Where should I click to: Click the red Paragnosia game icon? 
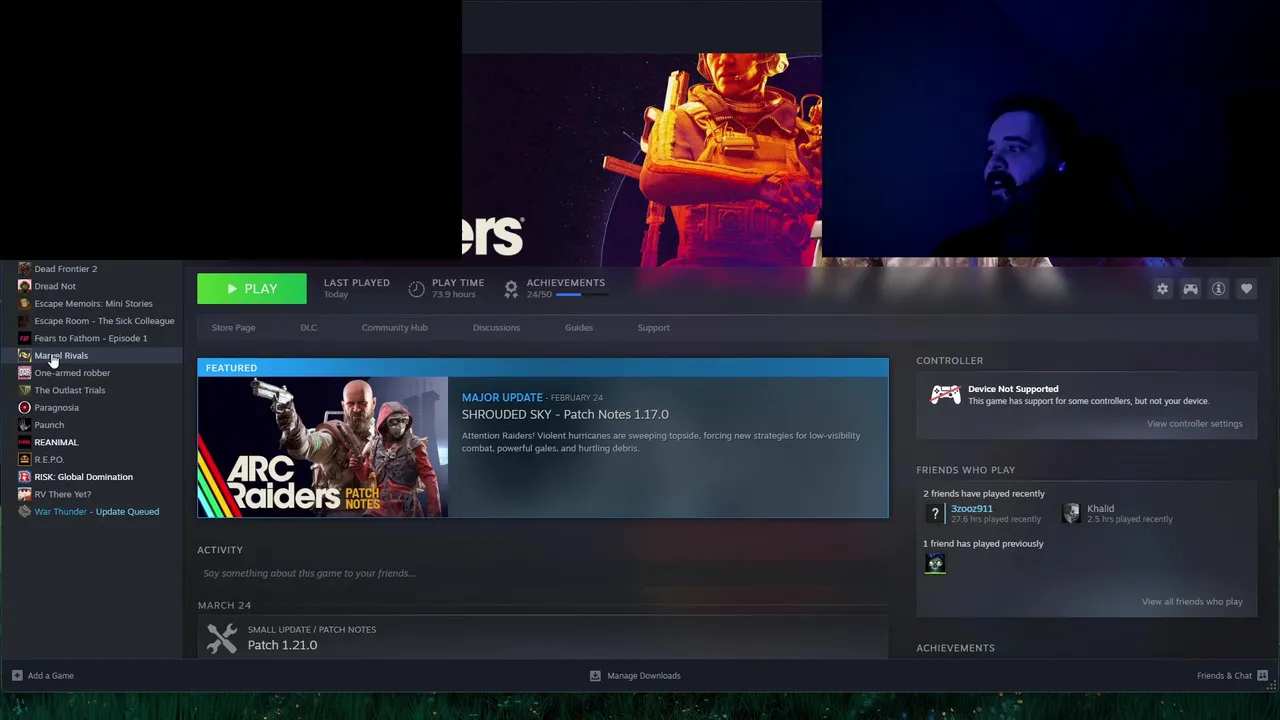[25, 408]
